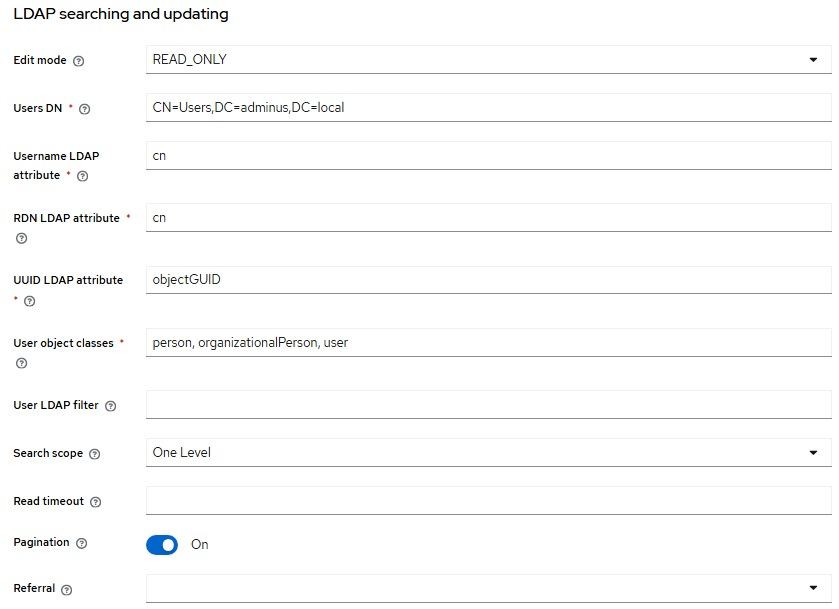Open help icon for UUID LDAP attribute
The height and width of the screenshot is (609, 839).
point(30,301)
